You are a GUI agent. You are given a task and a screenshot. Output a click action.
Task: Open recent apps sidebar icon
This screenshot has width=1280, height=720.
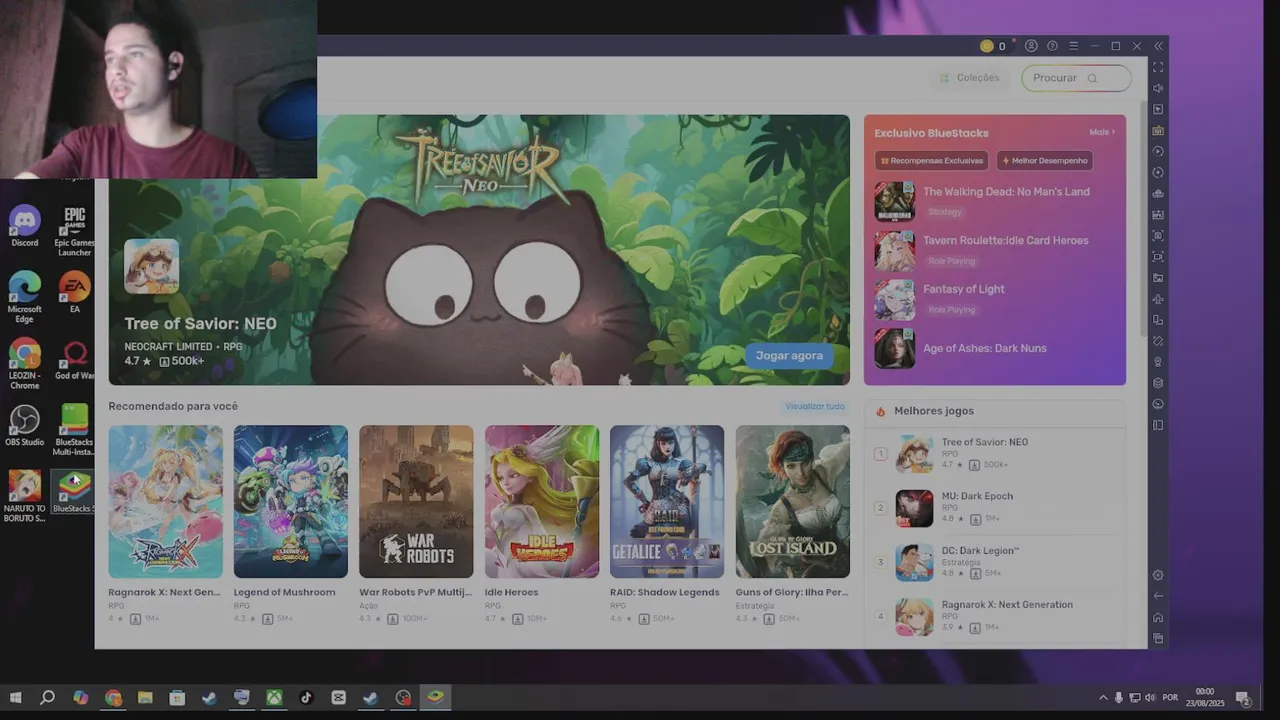pos(1158,638)
